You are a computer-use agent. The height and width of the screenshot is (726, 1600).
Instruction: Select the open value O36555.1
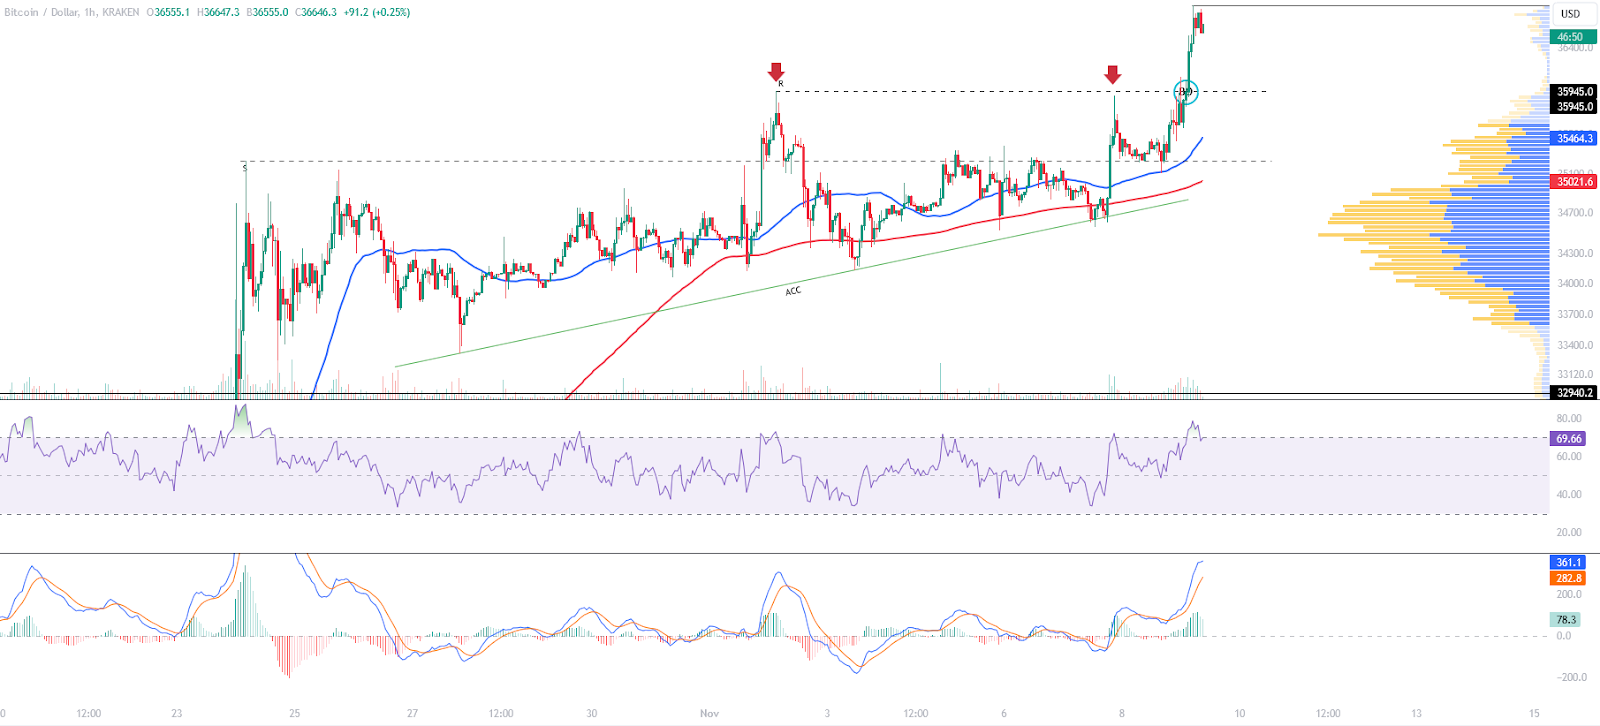168,12
